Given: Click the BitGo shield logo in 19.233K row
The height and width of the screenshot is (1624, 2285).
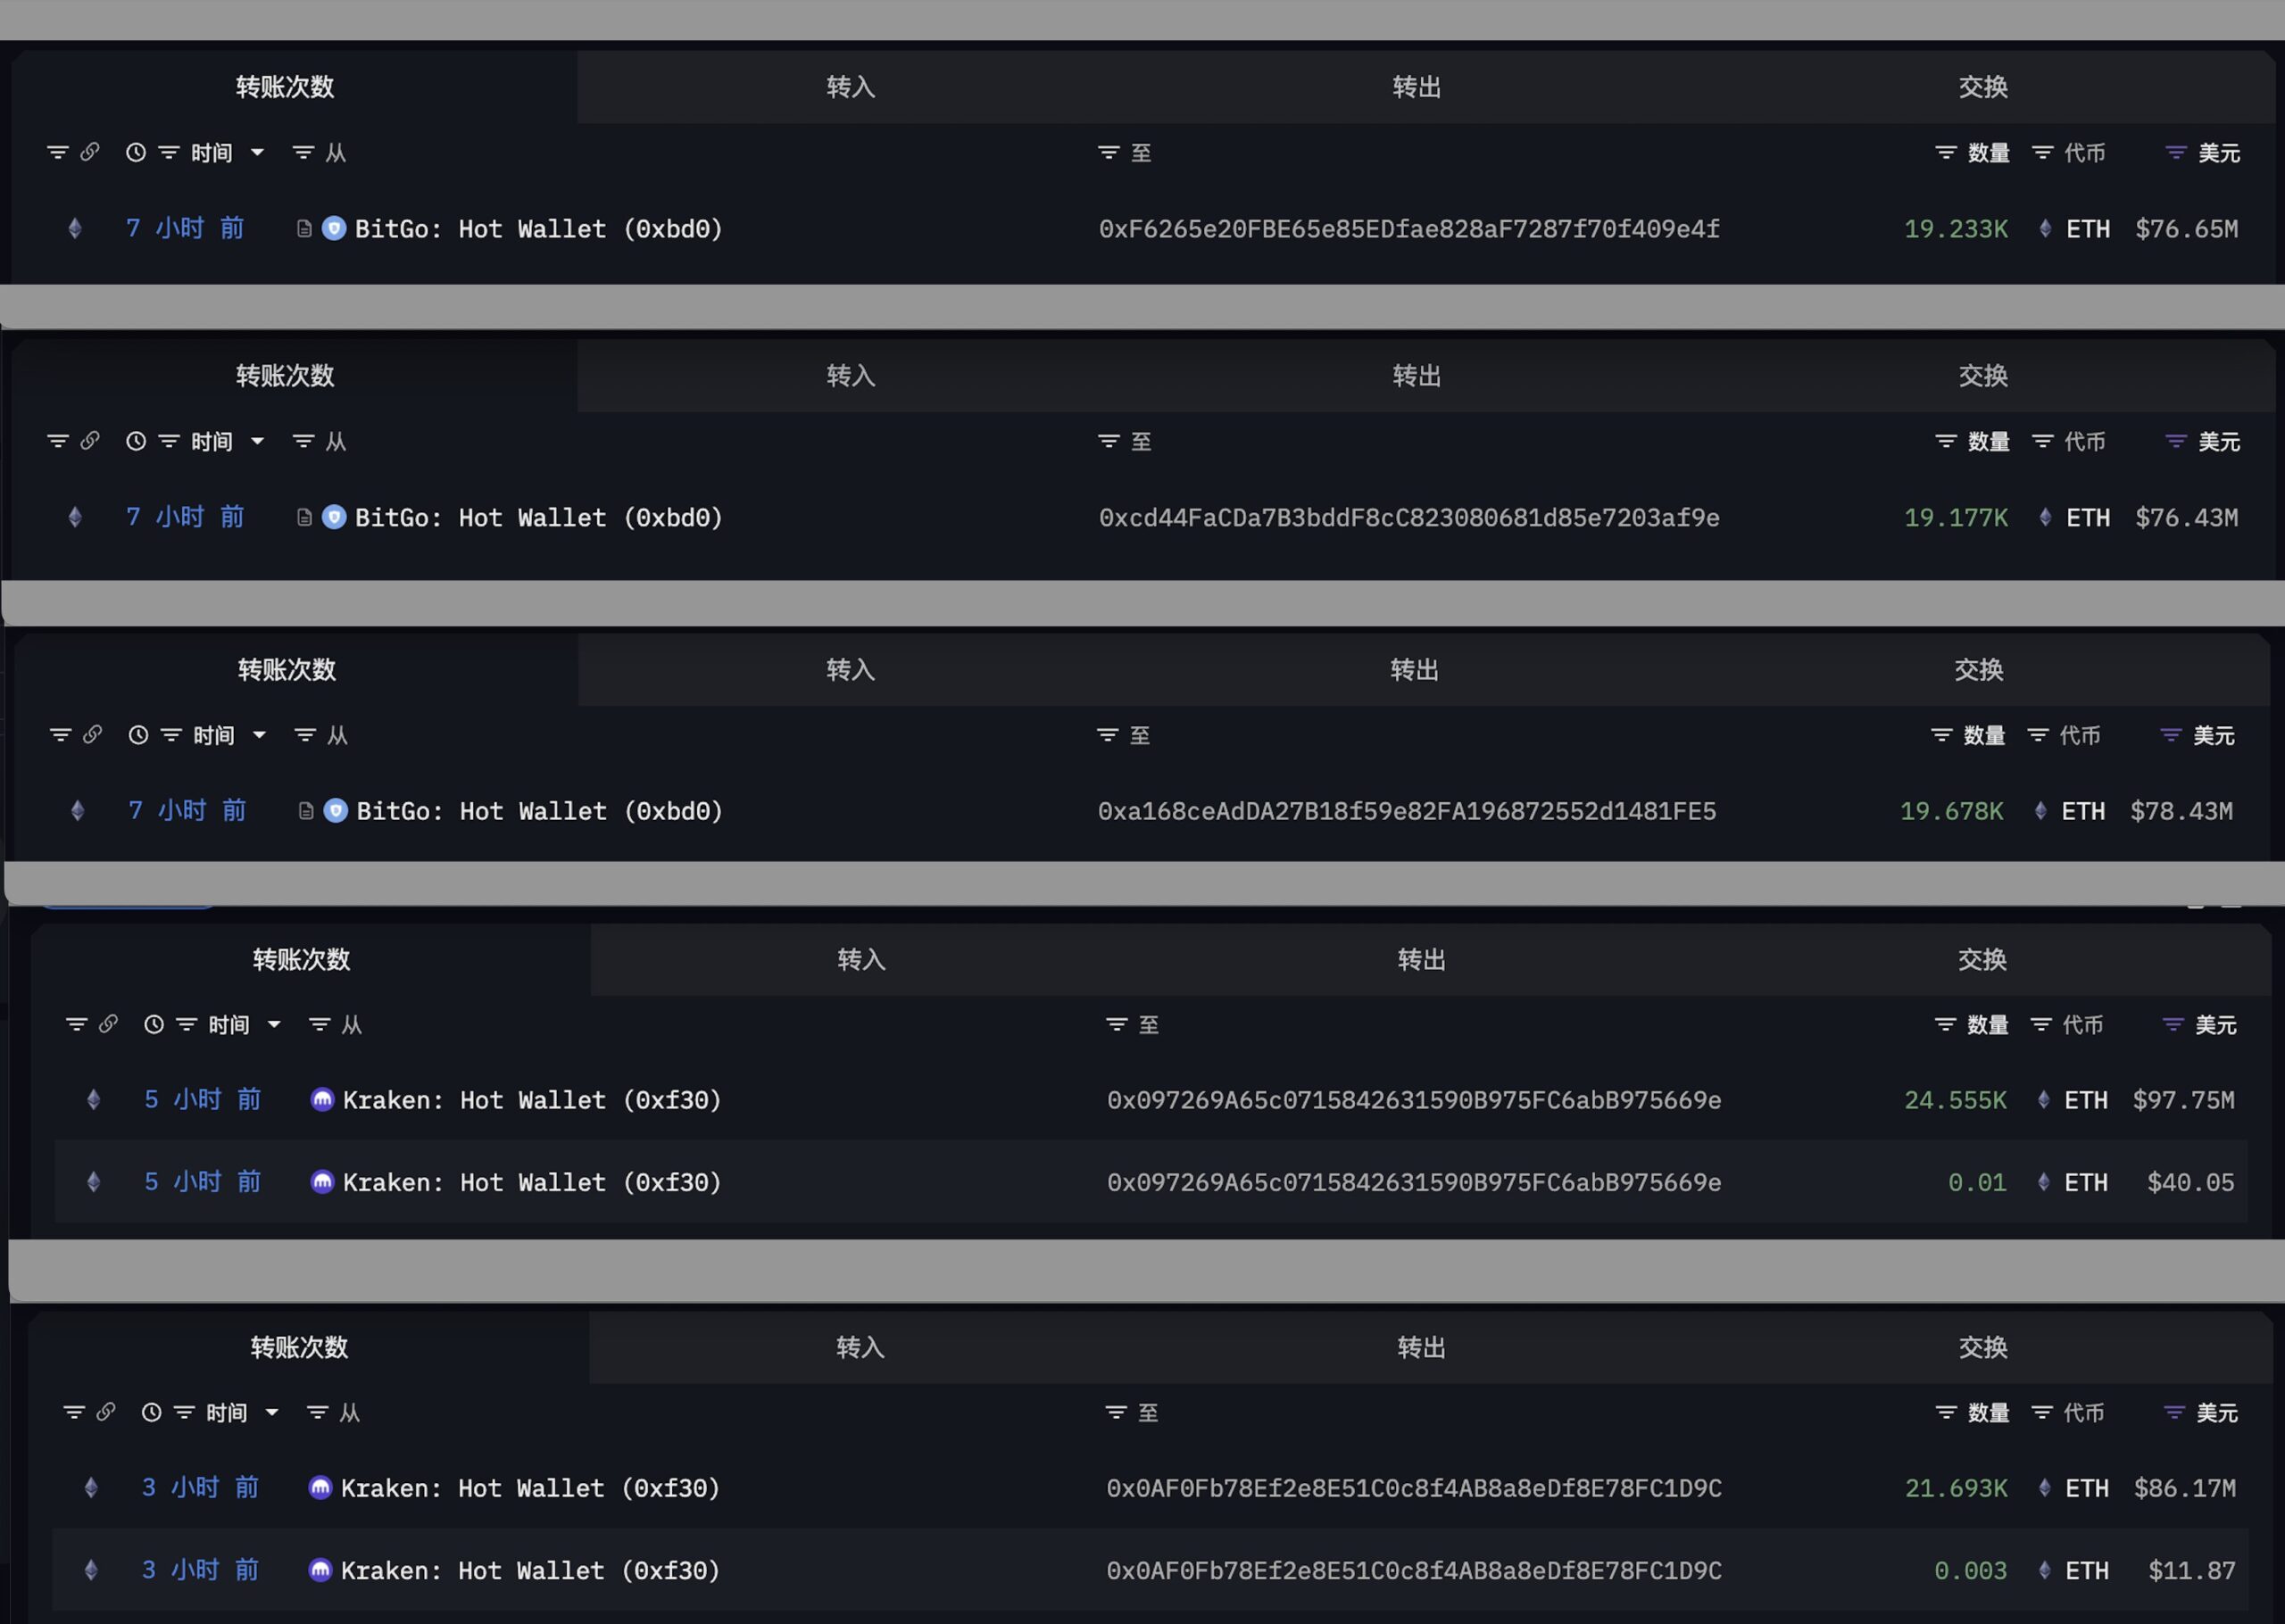Looking at the screenshot, I should point(334,229).
